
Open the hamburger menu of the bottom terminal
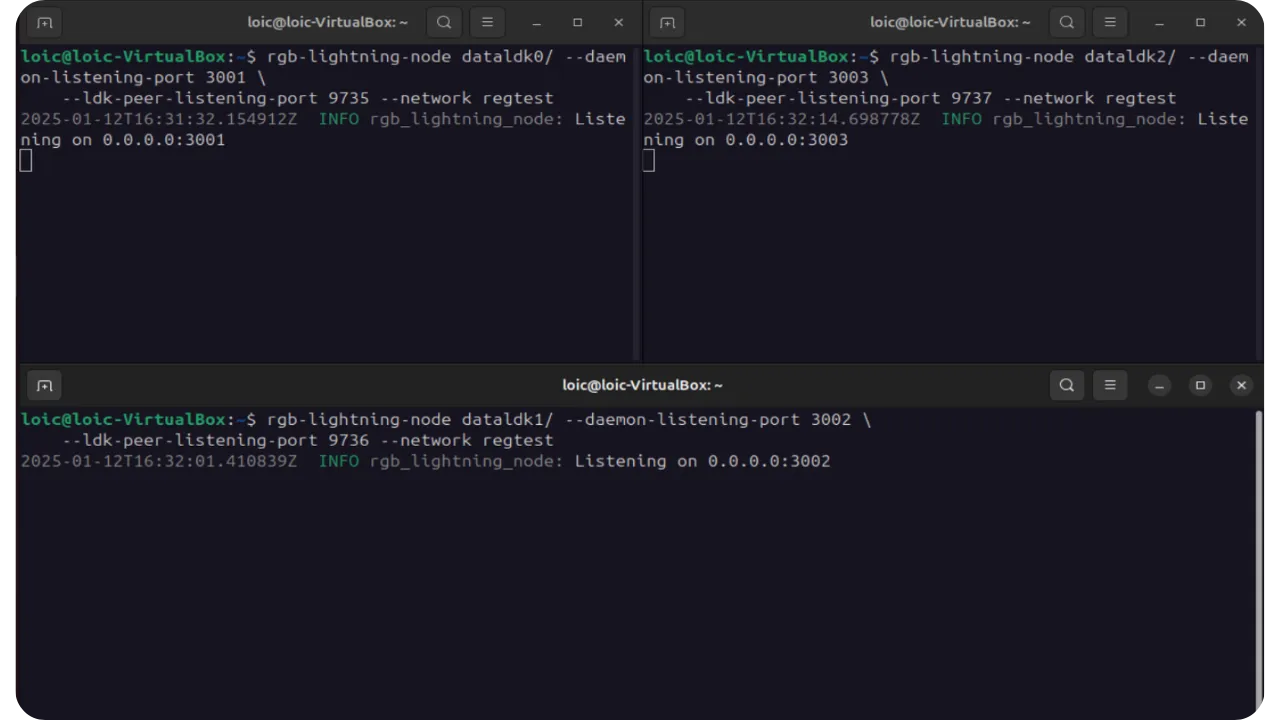coord(1110,385)
